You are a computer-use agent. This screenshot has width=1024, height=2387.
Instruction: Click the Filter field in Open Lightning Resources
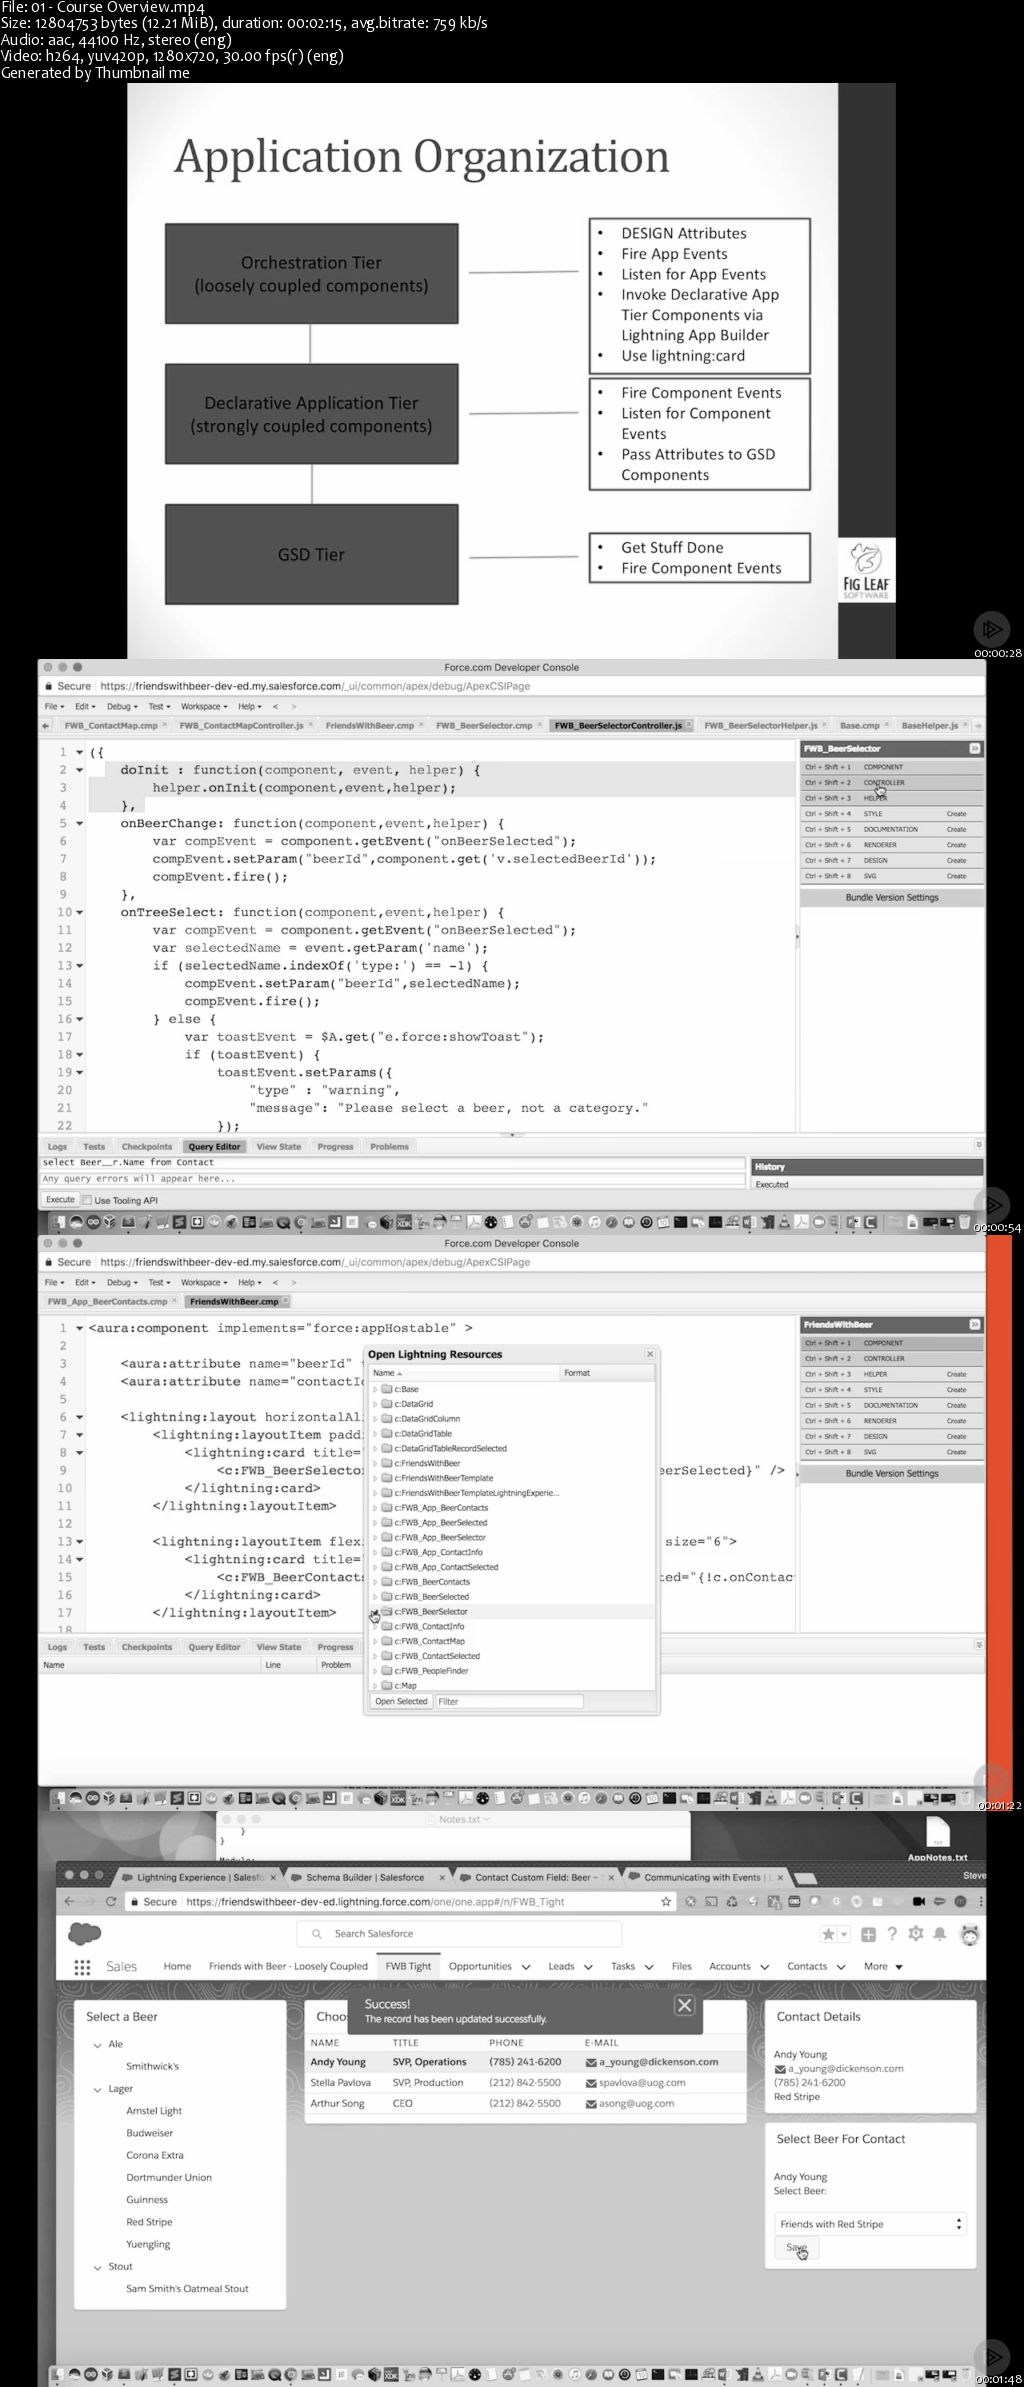pyautogui.click(x=509, y=1701)
